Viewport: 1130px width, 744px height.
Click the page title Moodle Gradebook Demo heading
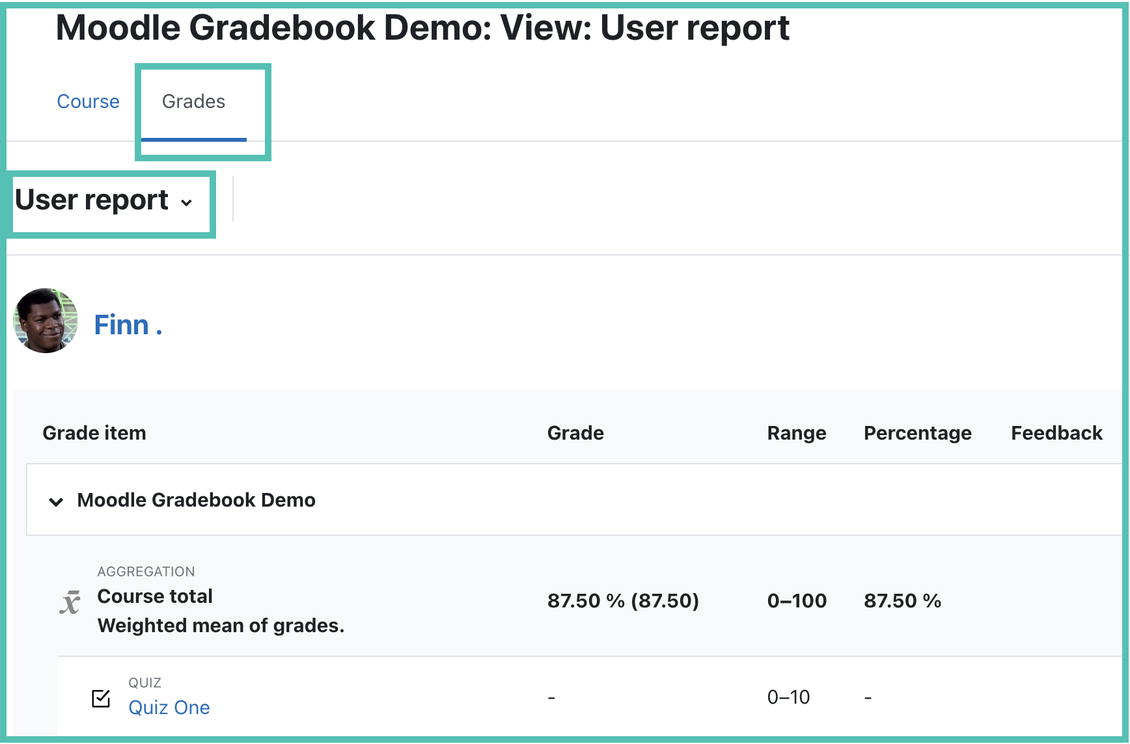(x=422, y=28)
